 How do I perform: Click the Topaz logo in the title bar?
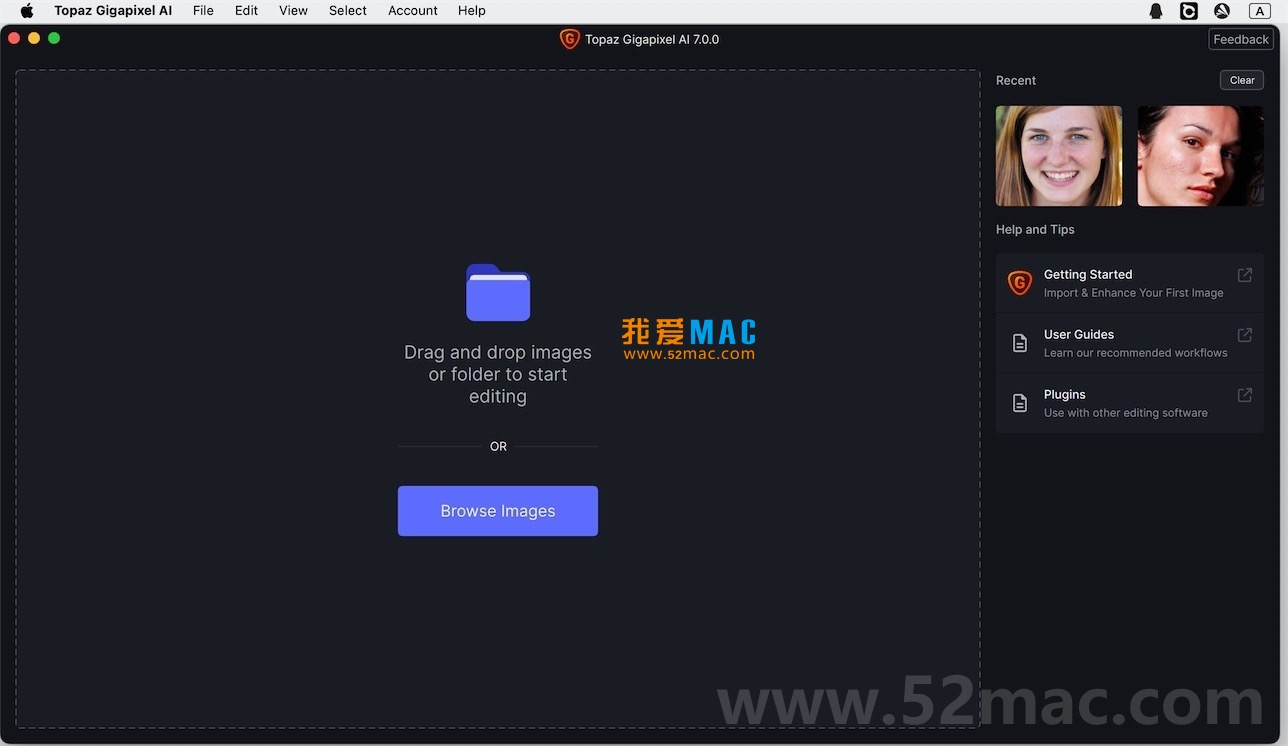pos(569,39)
